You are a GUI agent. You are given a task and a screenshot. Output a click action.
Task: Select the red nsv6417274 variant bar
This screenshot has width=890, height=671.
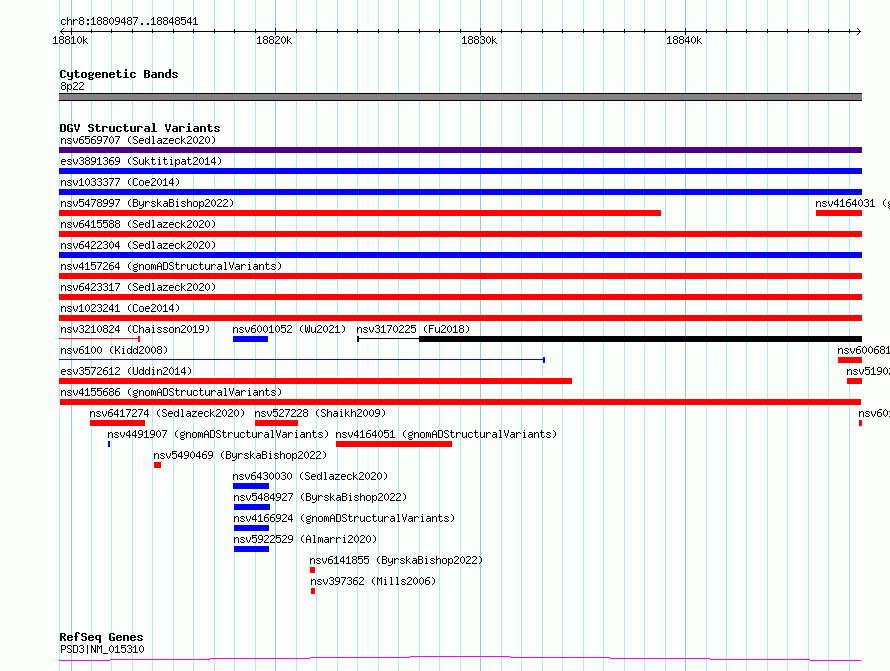point(117,423)
